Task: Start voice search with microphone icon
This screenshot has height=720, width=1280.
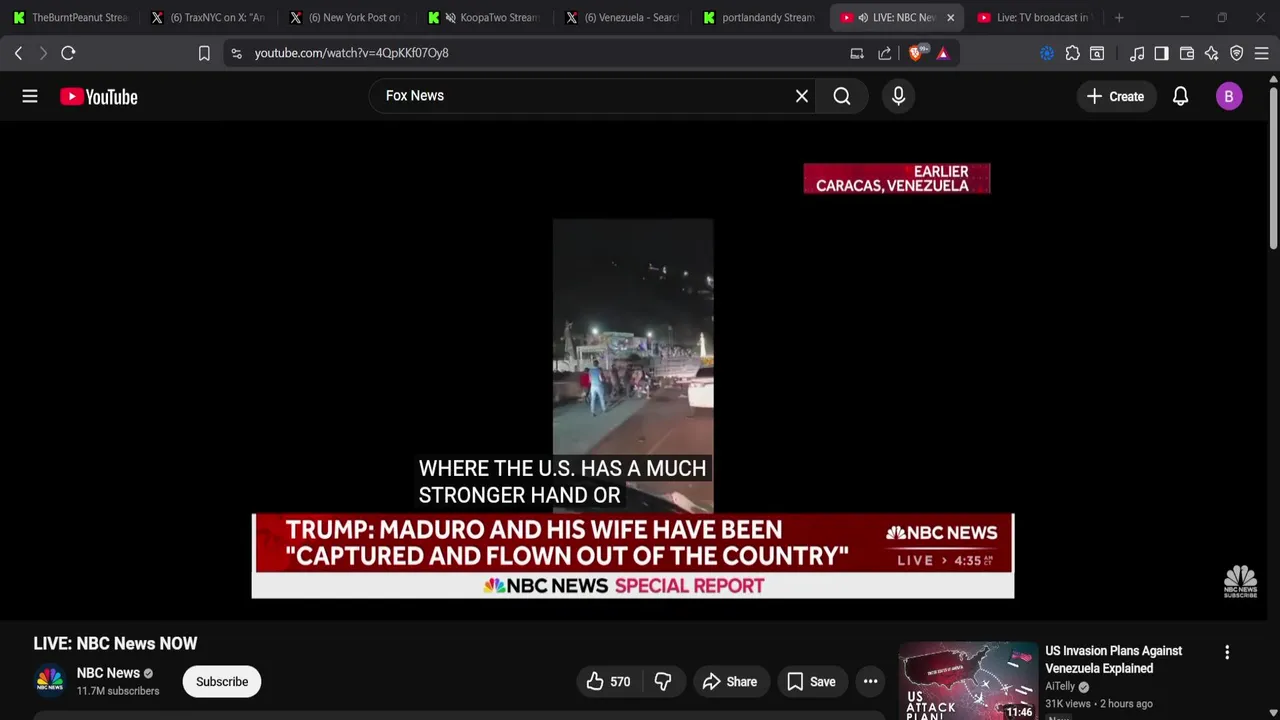Action: pos(898,96)
